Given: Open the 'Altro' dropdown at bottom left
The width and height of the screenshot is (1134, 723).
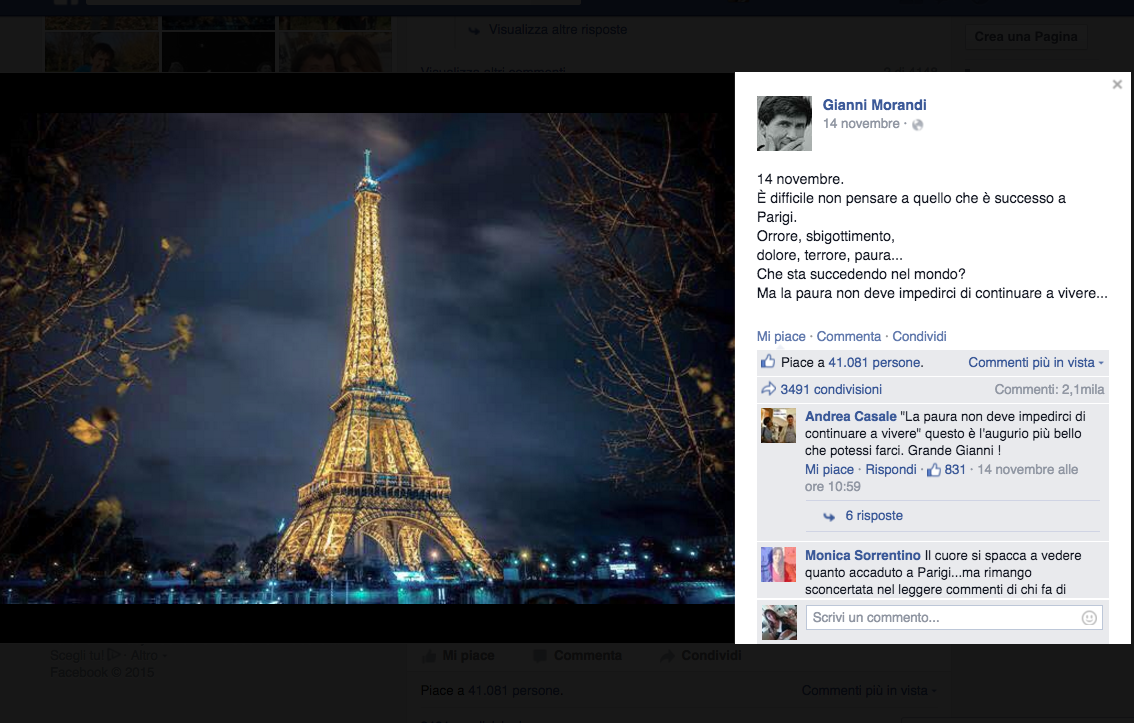Looking at the screenshot, I should click(x=146, y=655).
